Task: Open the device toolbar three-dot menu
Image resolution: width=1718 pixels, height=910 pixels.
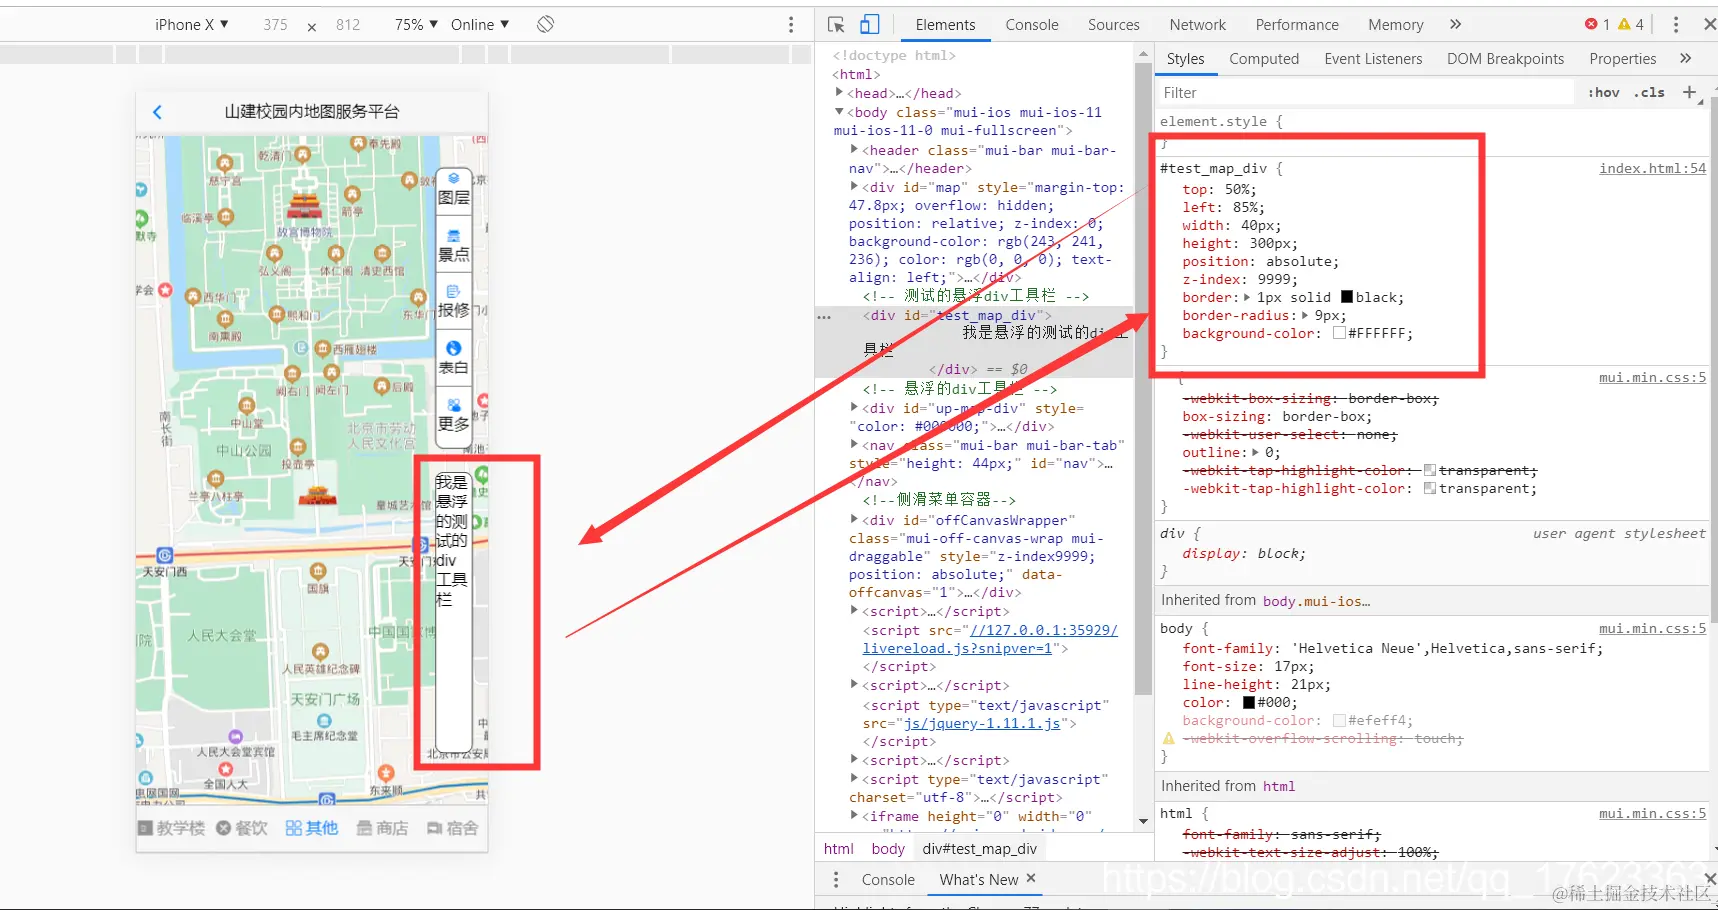Action: tap(791, 24)
